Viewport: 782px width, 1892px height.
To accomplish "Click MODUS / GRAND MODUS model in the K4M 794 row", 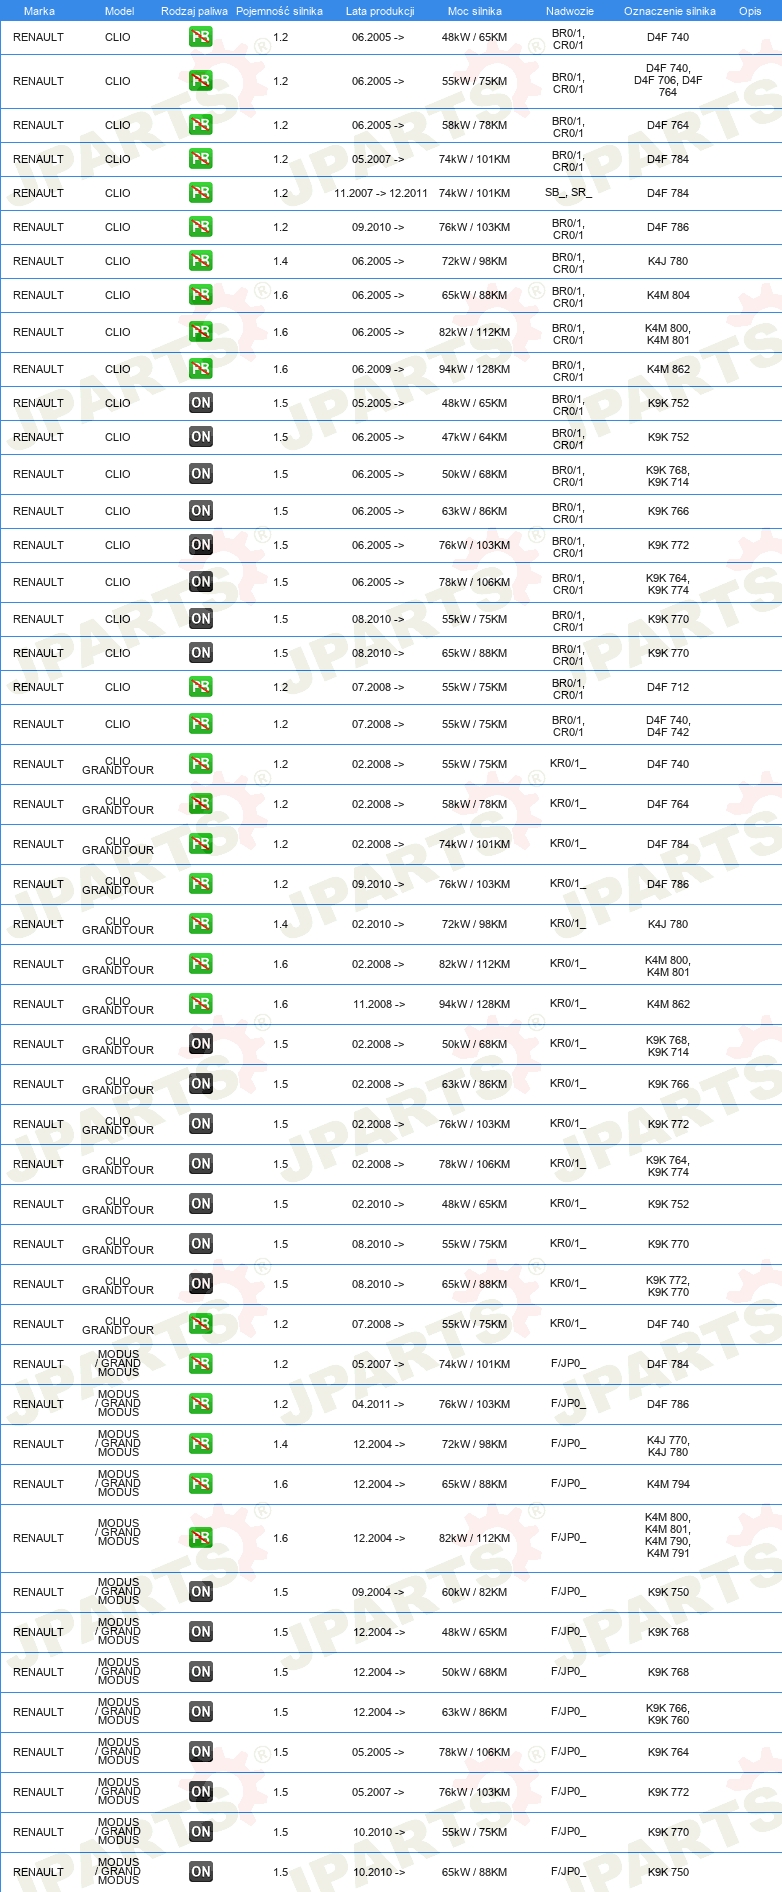I will (118, 1483).
